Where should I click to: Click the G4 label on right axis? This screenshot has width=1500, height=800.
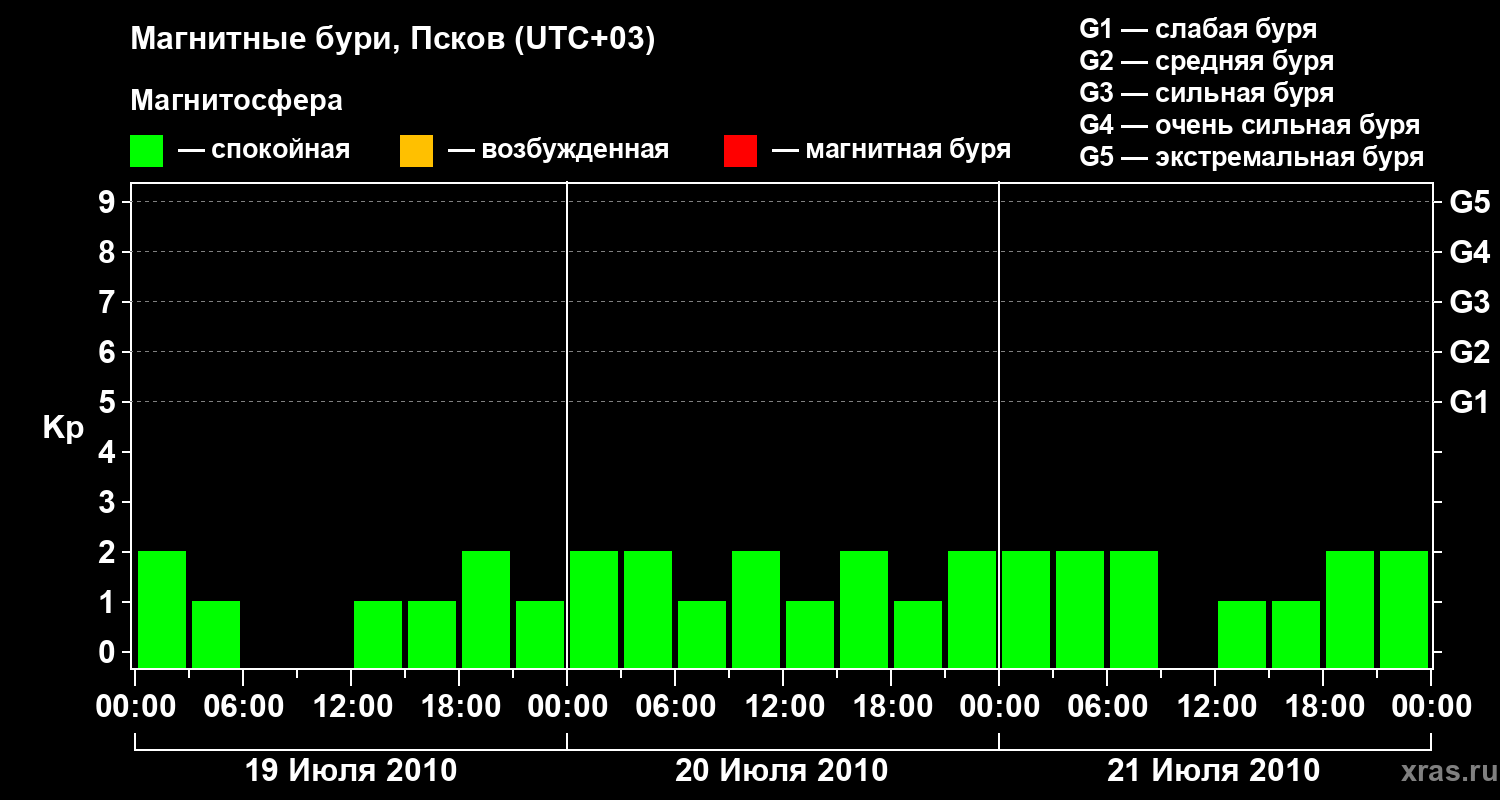point(1470,252)
